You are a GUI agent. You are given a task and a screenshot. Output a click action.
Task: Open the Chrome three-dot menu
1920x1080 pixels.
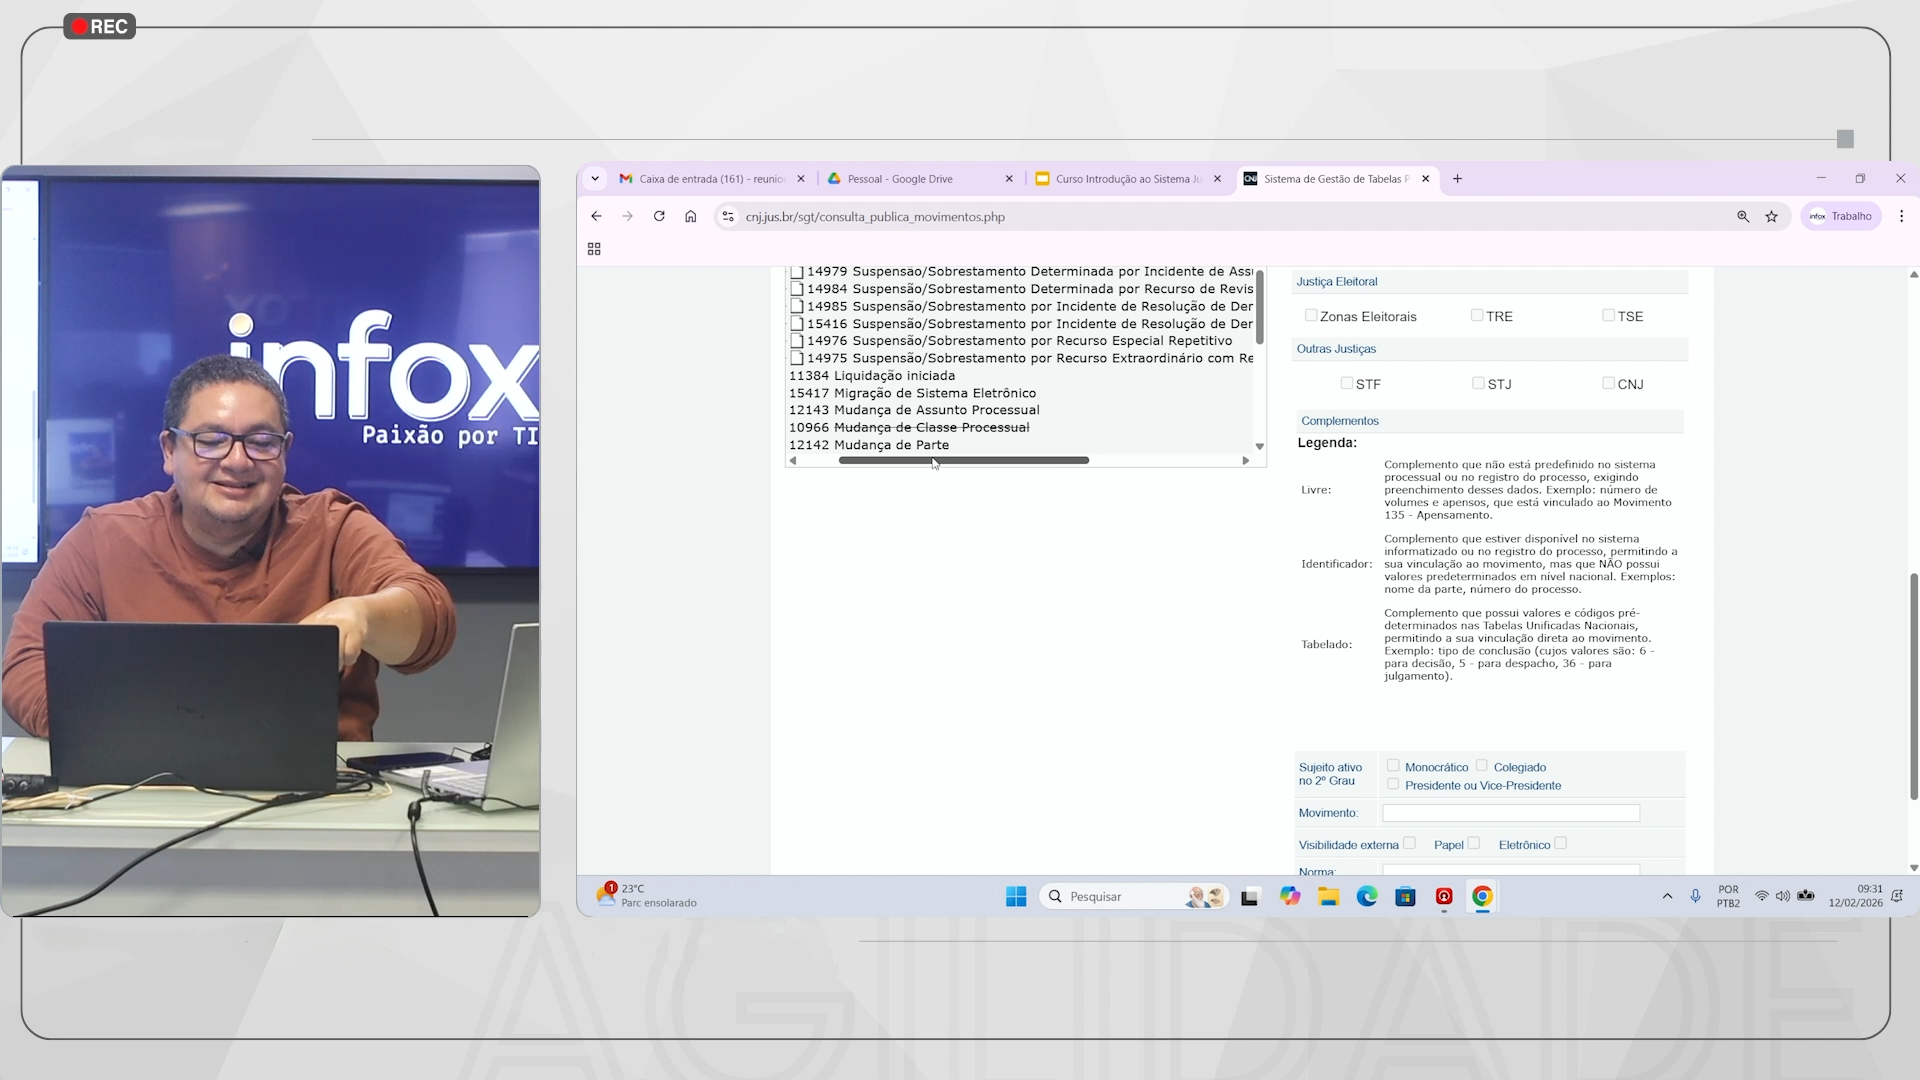[1901, 216]
